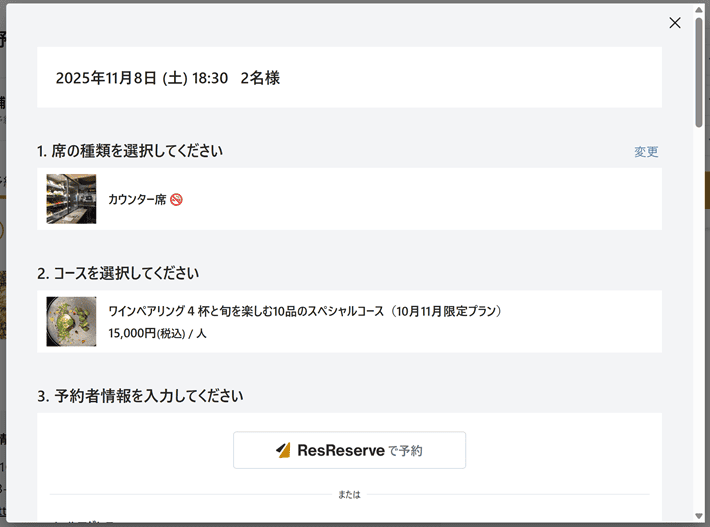Screen dimensions: 710x527
Task: Click the または divider text
Action: [x=349, y=494]
